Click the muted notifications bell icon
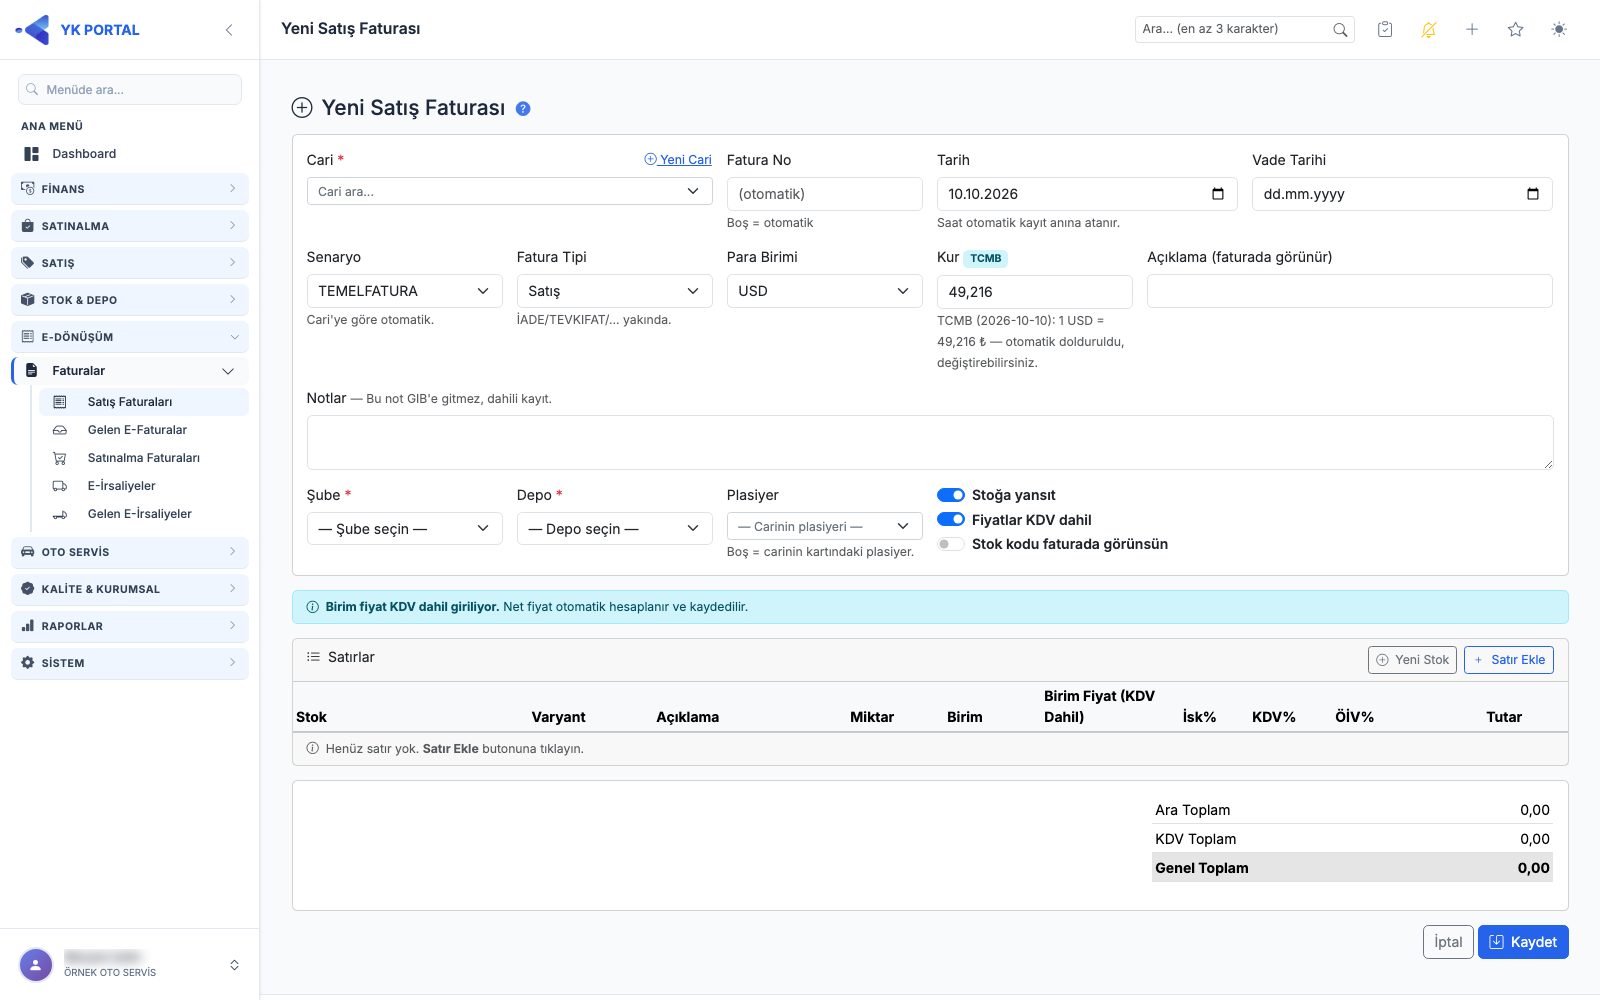 pos(1429,30)
